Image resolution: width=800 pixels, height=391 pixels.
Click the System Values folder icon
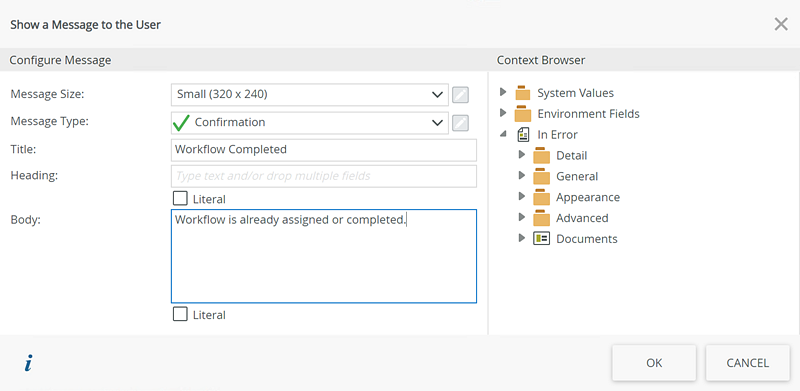(522, 93)
